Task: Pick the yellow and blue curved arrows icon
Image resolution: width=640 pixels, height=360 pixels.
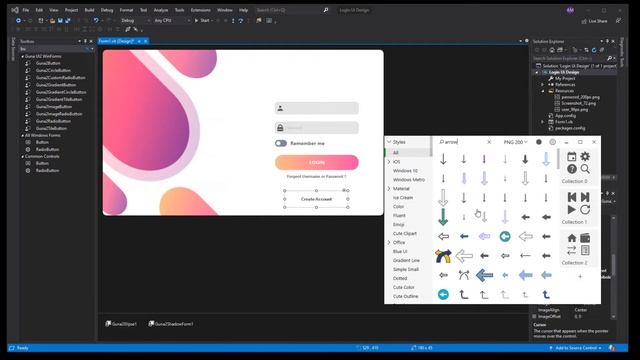Action: tap(443, 256)
